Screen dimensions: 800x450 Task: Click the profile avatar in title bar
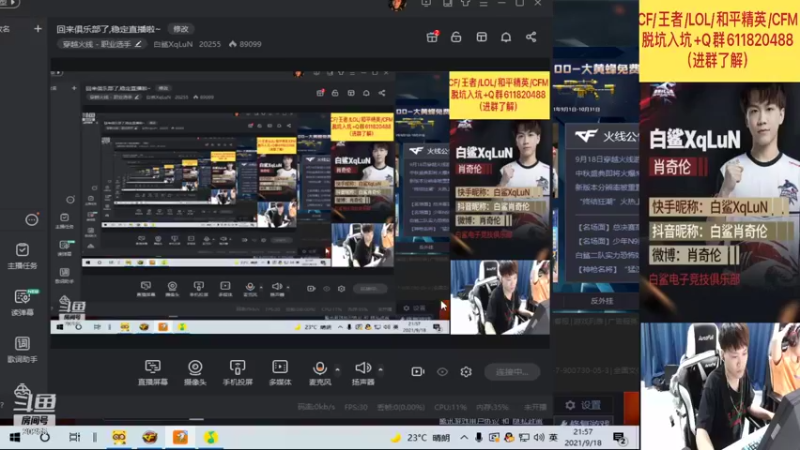397,5
